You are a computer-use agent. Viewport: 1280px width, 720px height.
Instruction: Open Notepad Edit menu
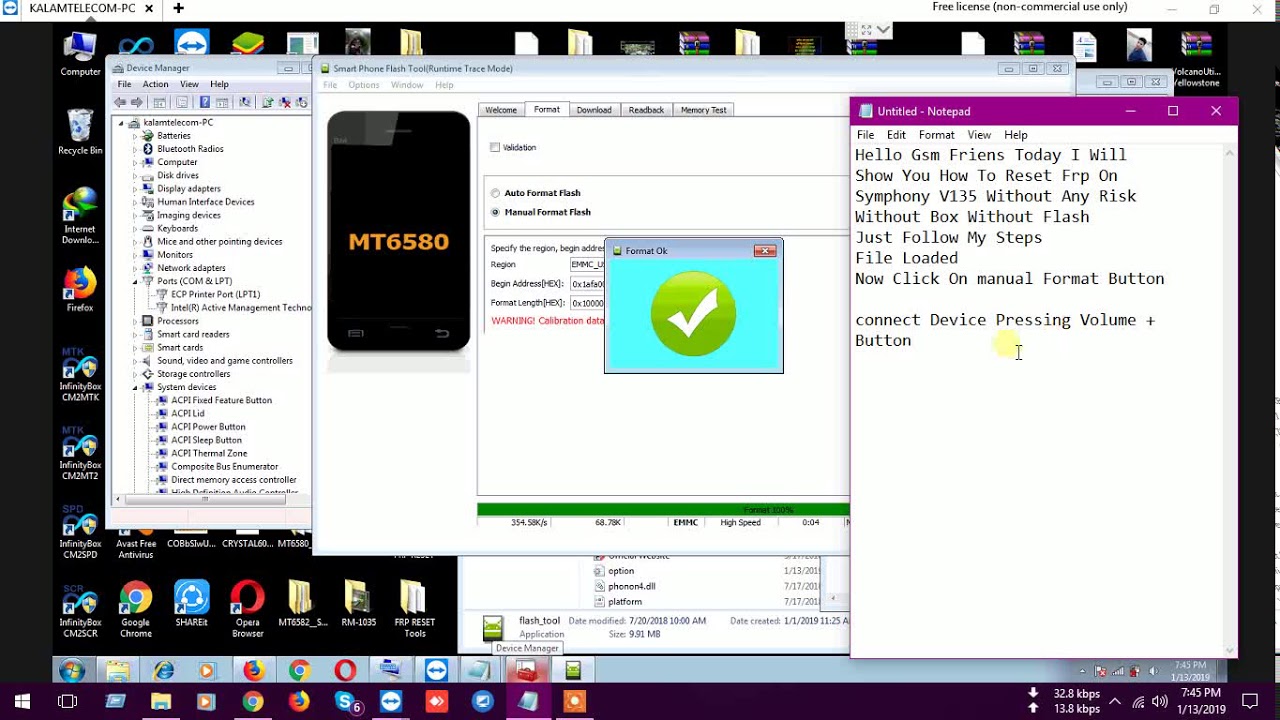coord(896,135)
